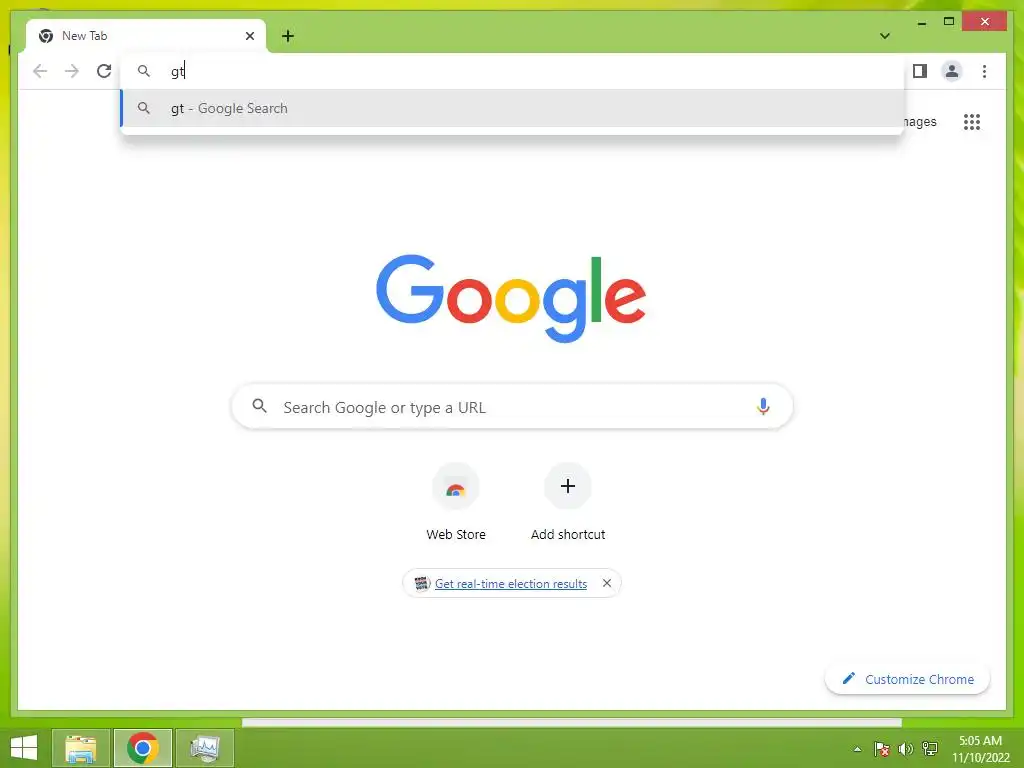Click the Customize Chrome button
Screen dimensions: 1024x768
pyautogui.click(x=907, y=679)
